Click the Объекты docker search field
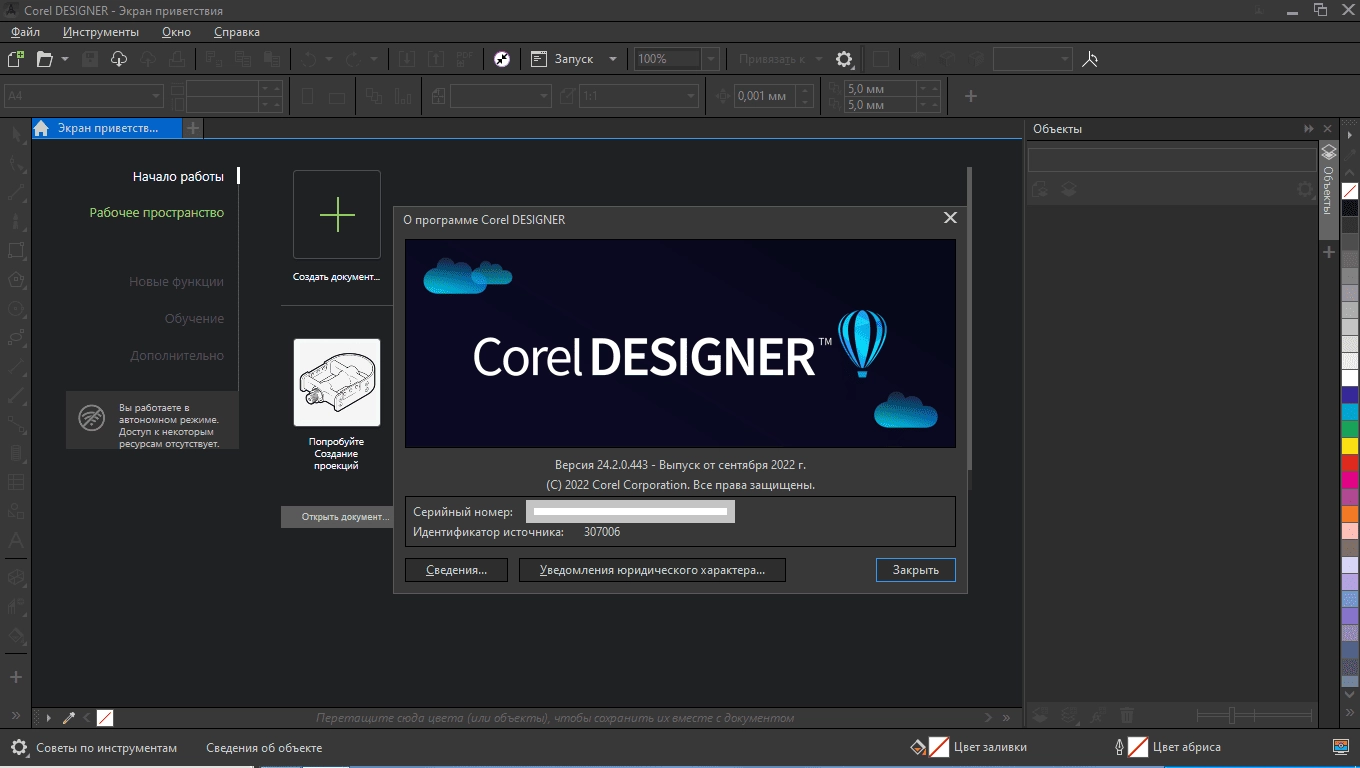The width and height of the screenshot is (1360, 768). point(1172,160)
